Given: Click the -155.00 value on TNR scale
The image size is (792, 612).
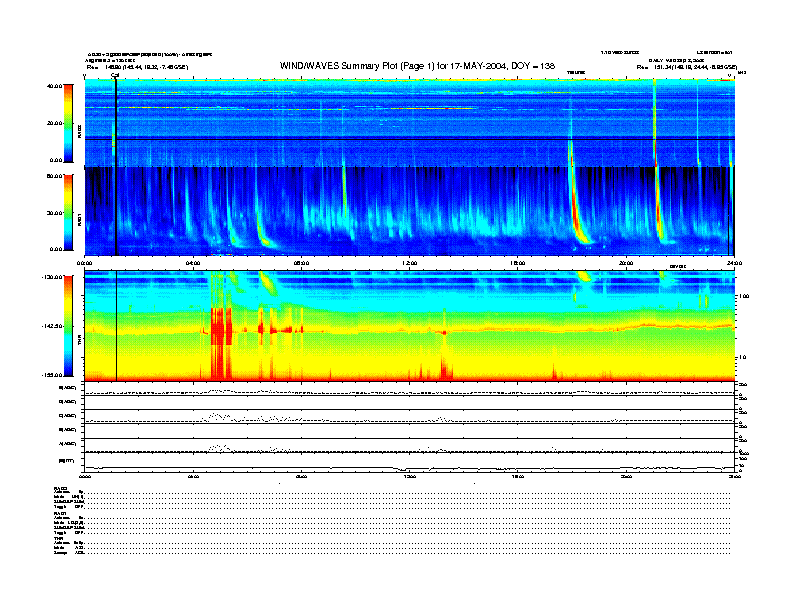Looking at the screenshot, I should click(53, 374).
